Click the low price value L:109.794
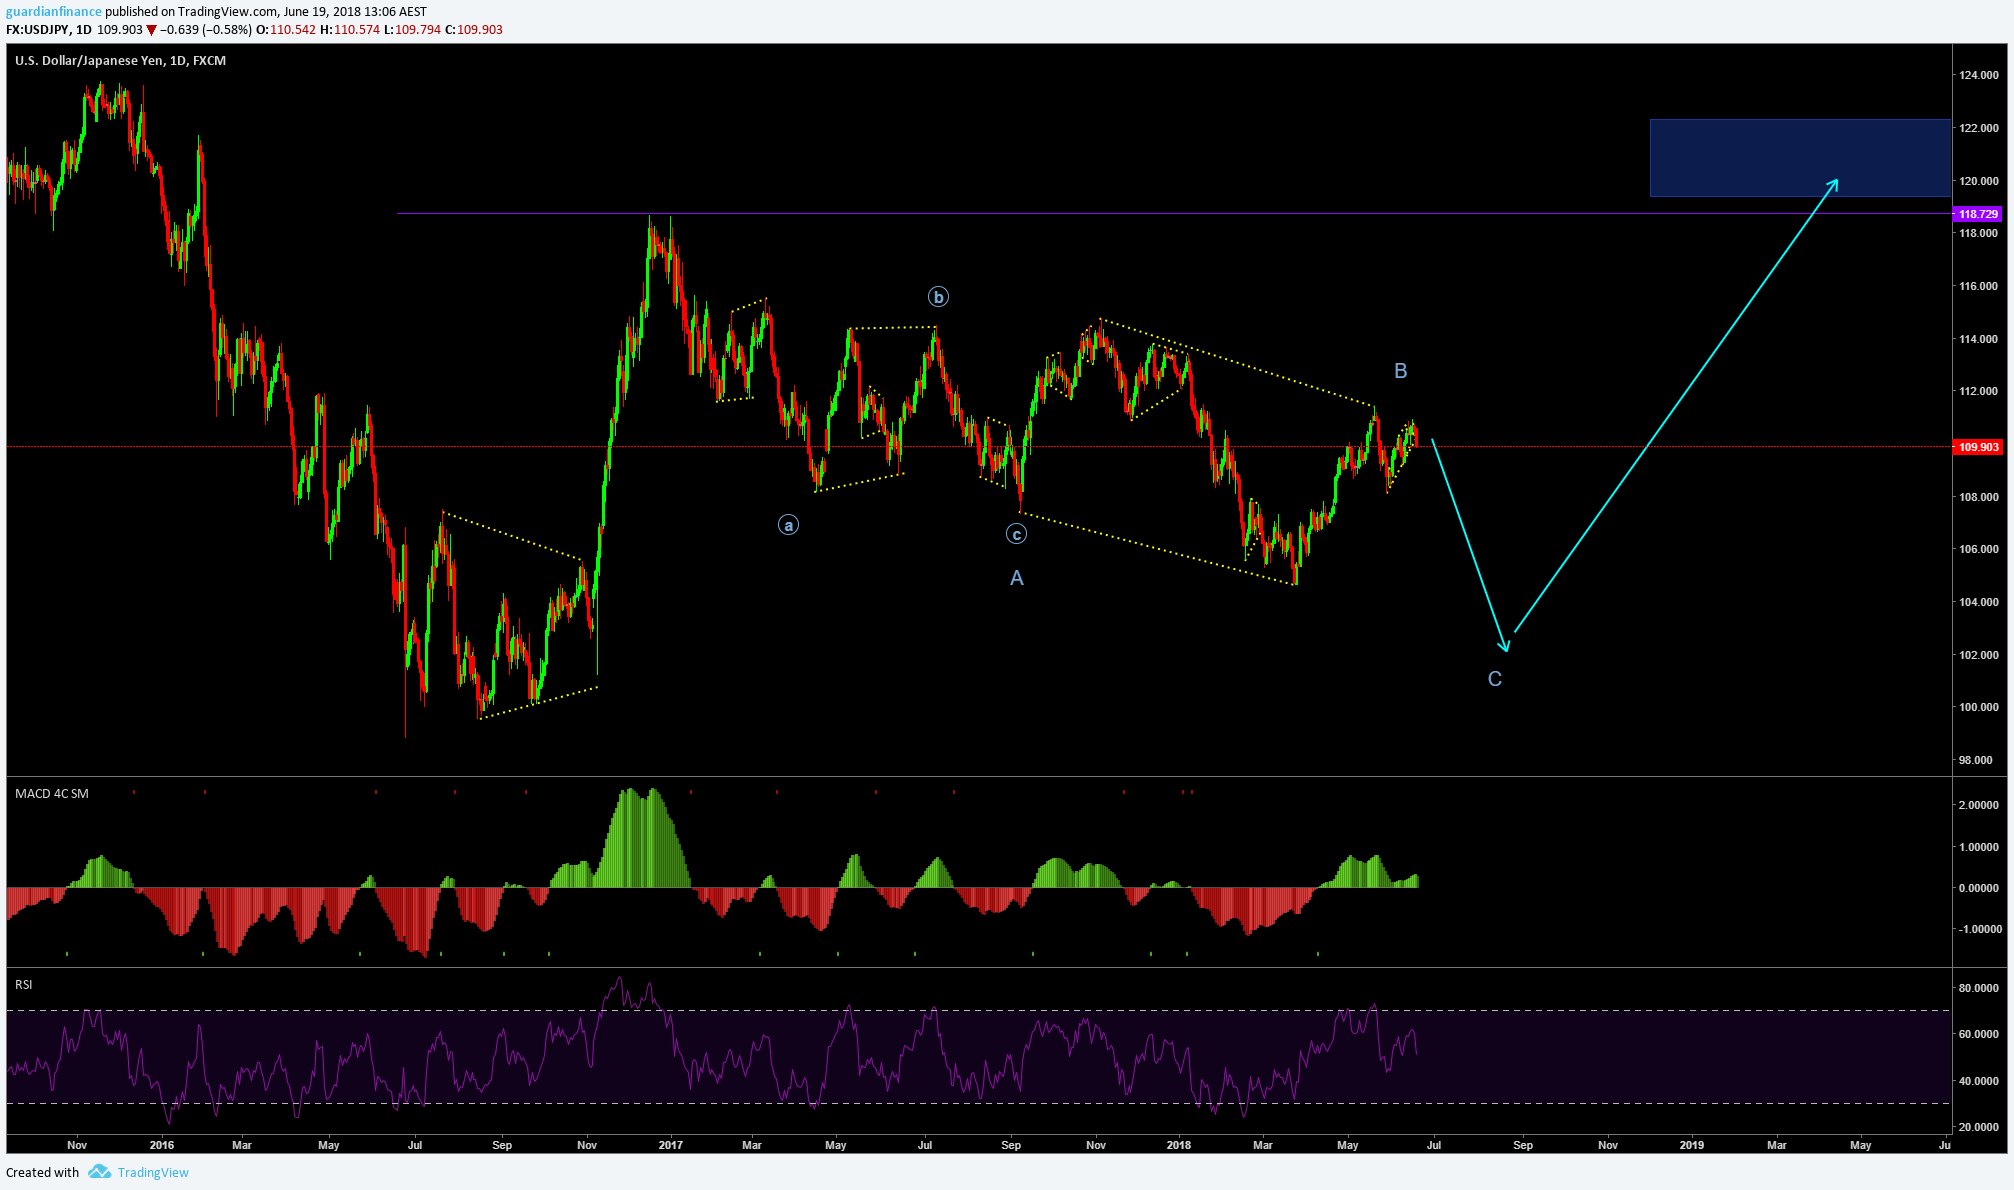The width and height of the screenshot is (2014, 1190). pyautogui.click(x=413, y=30)
